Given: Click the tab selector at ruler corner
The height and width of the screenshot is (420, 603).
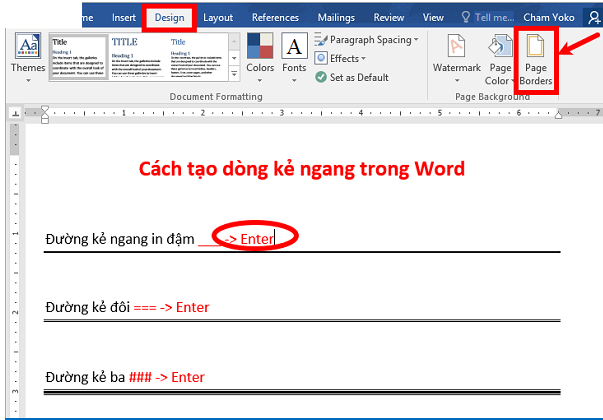Looking at the screenshot, I should coord(14,113).
